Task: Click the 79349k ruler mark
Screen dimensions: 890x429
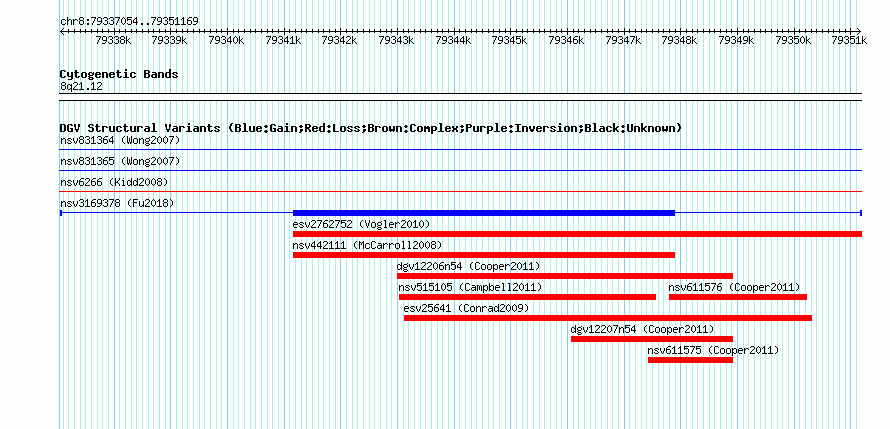Action: pos(736,40)
